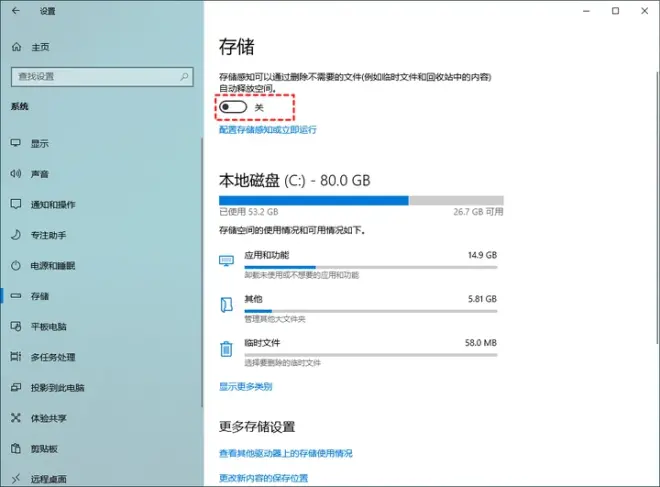660x487 pixels.
Task: Click the 平板电脑 tablet icon
Action: [x=16, y=326]
